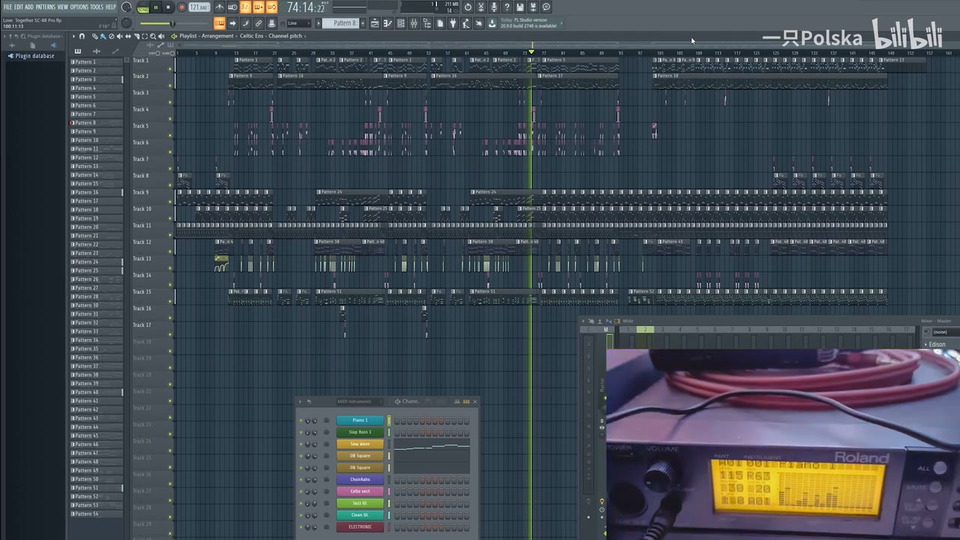Screen dimensions: 960x540
Task: Open the mixer view icon in toolbar
Action: coord(414,23)
